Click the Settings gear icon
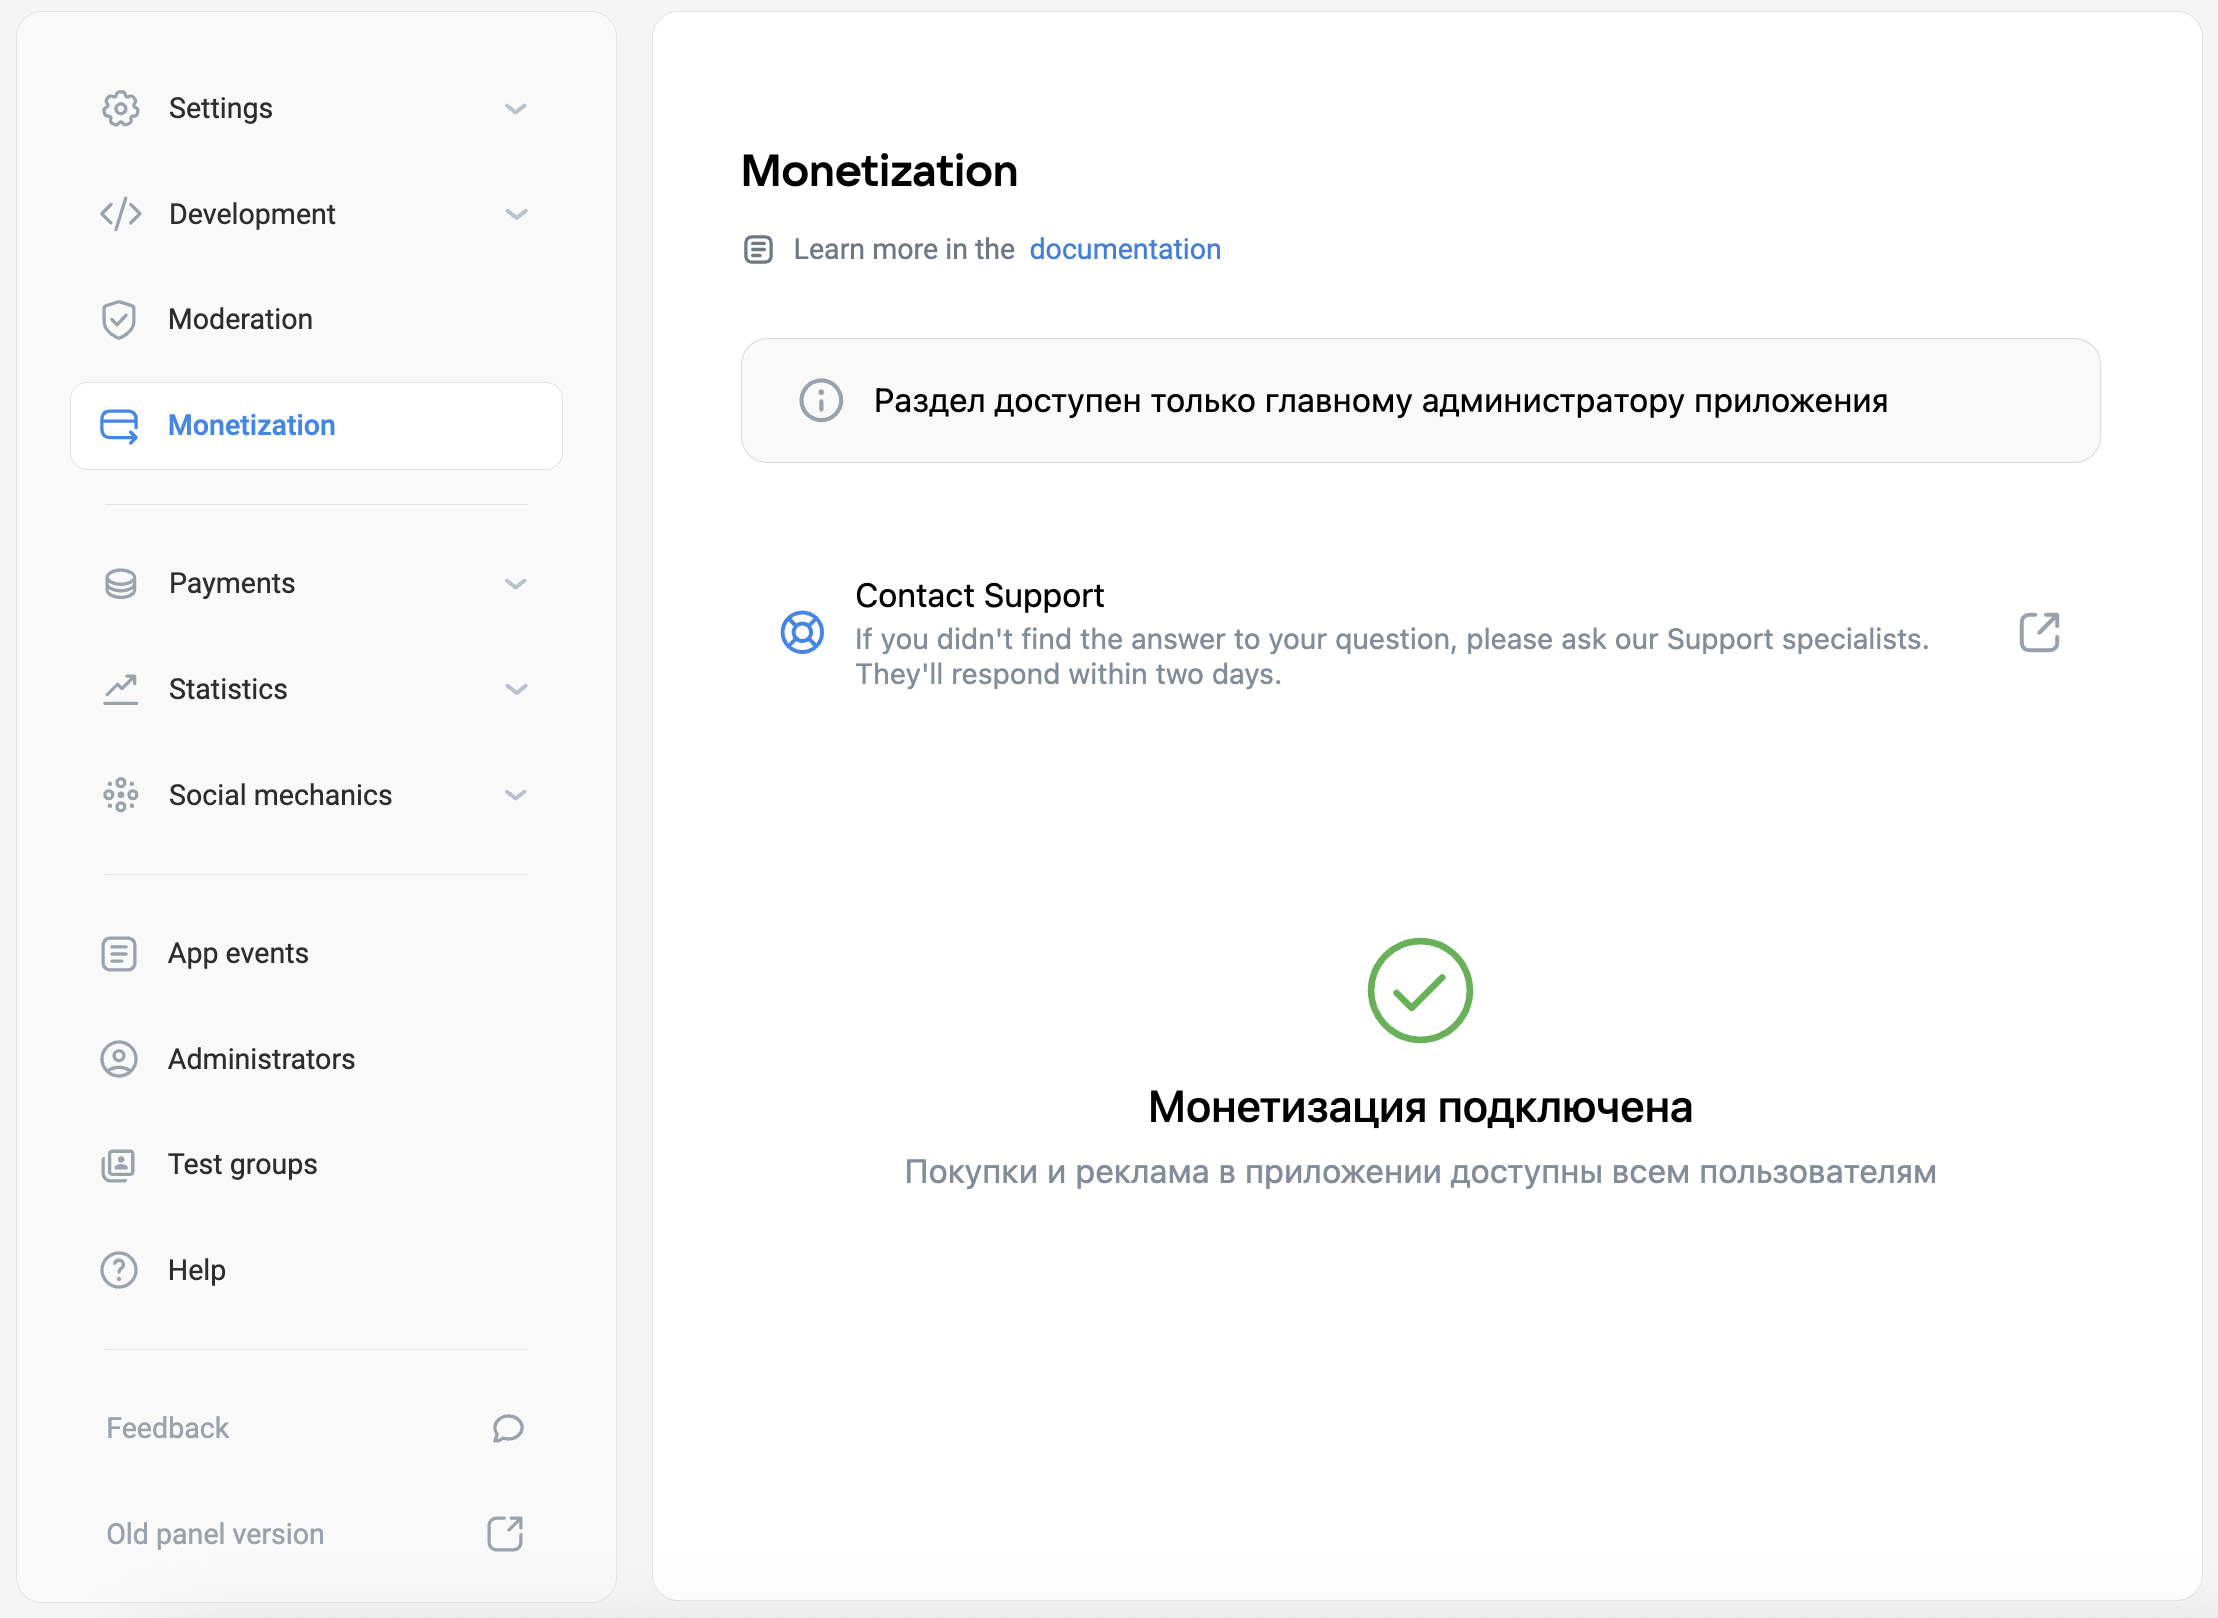Viewport: 2218px width, 1618px height. point(120,108)
